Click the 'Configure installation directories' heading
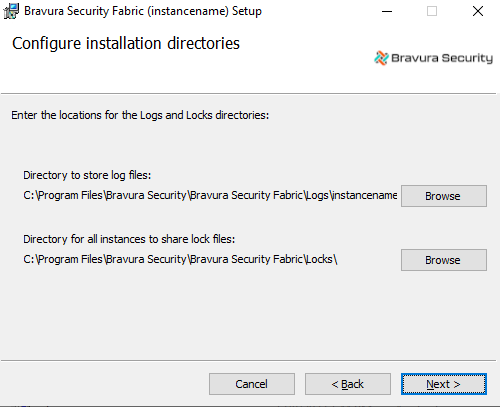This screenshot has width=500, height=407. [126, 44]
